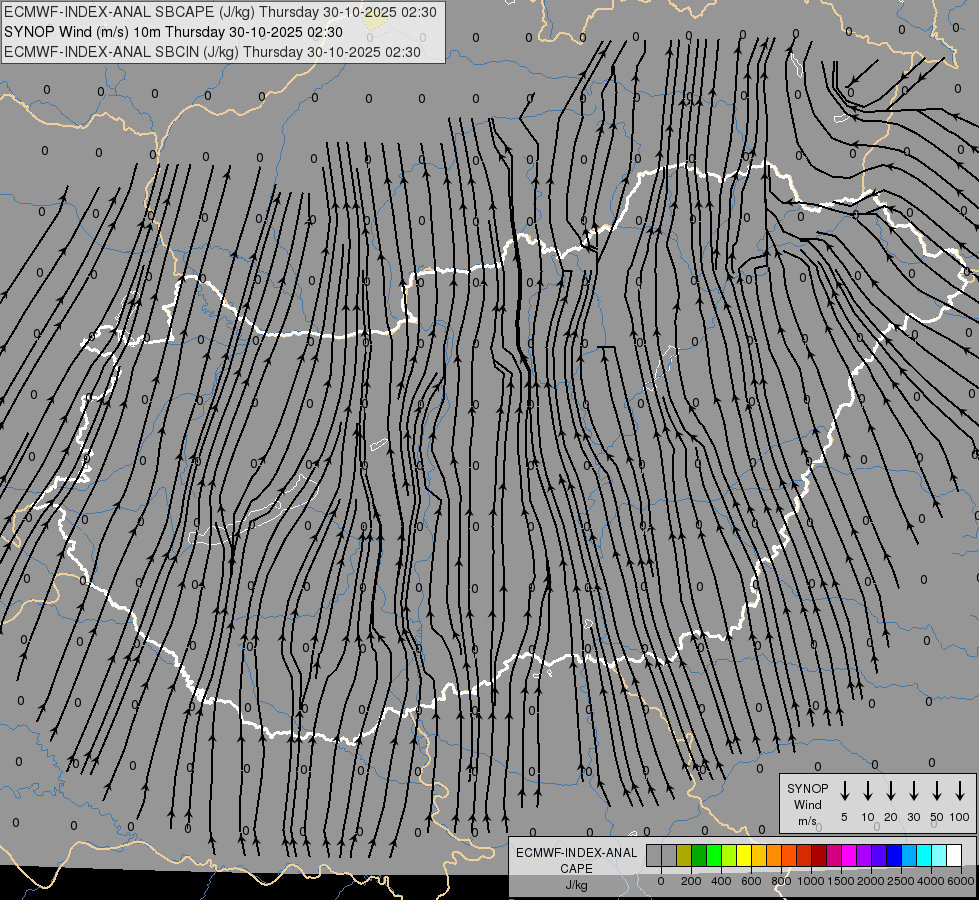Click the ECMWF-INDEX-ANAL CAPE legend label
979x900 pixels.
coord(576,868)
